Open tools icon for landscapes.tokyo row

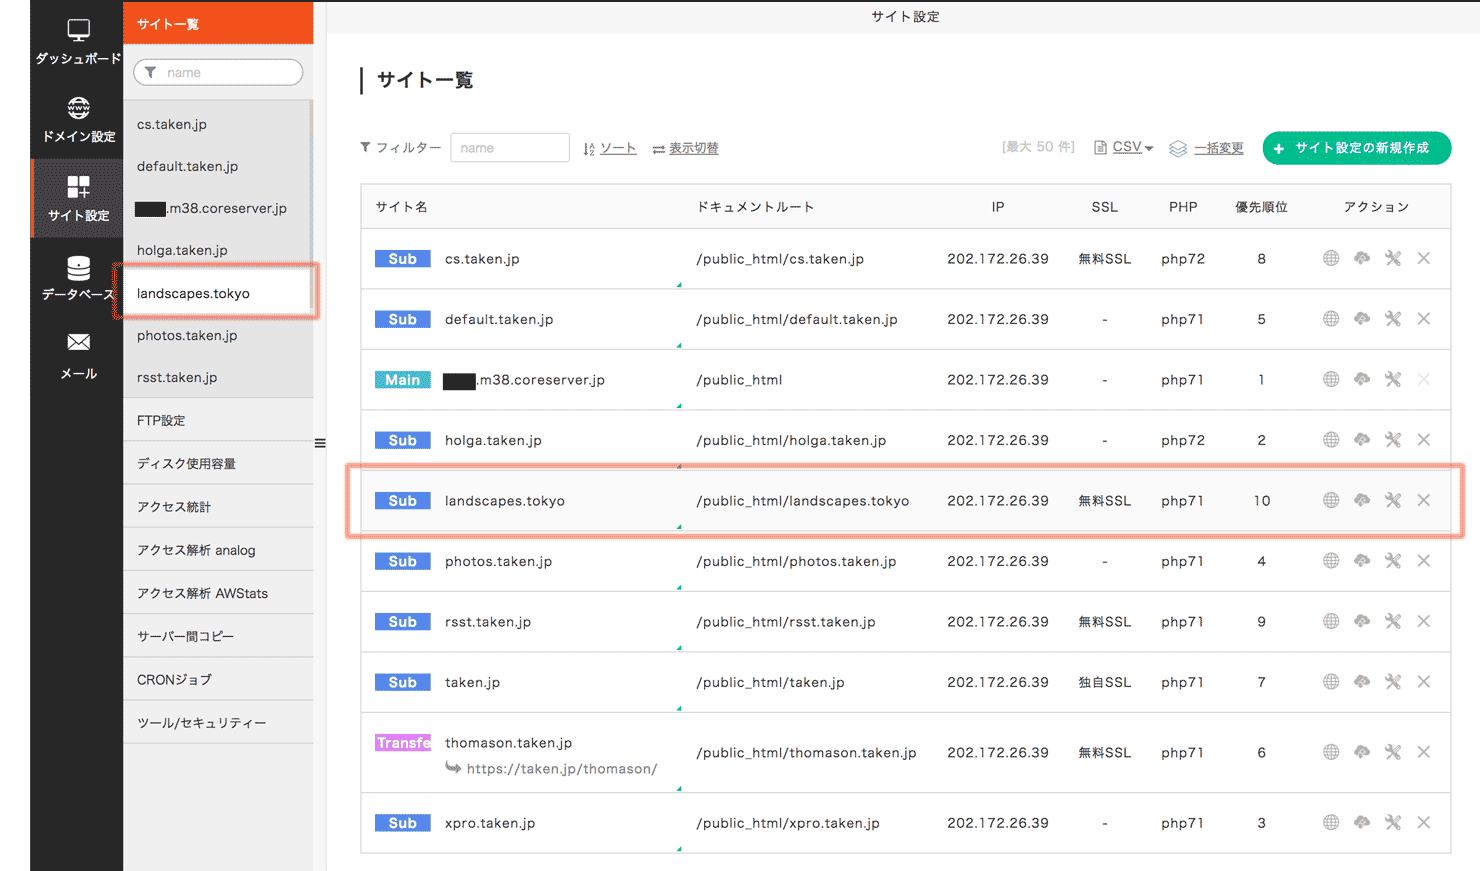(x=1393, y=500)
